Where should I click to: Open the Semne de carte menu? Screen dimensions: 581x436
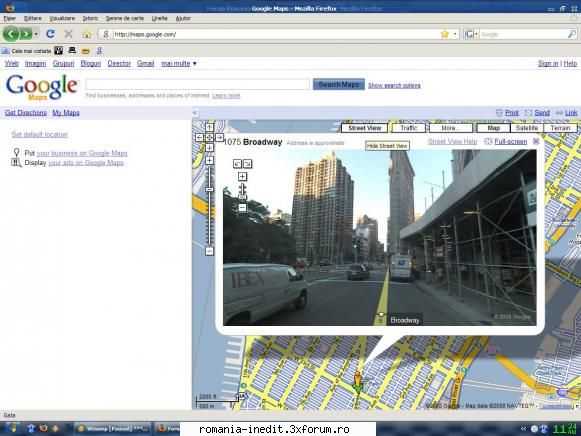coord(125,18)
